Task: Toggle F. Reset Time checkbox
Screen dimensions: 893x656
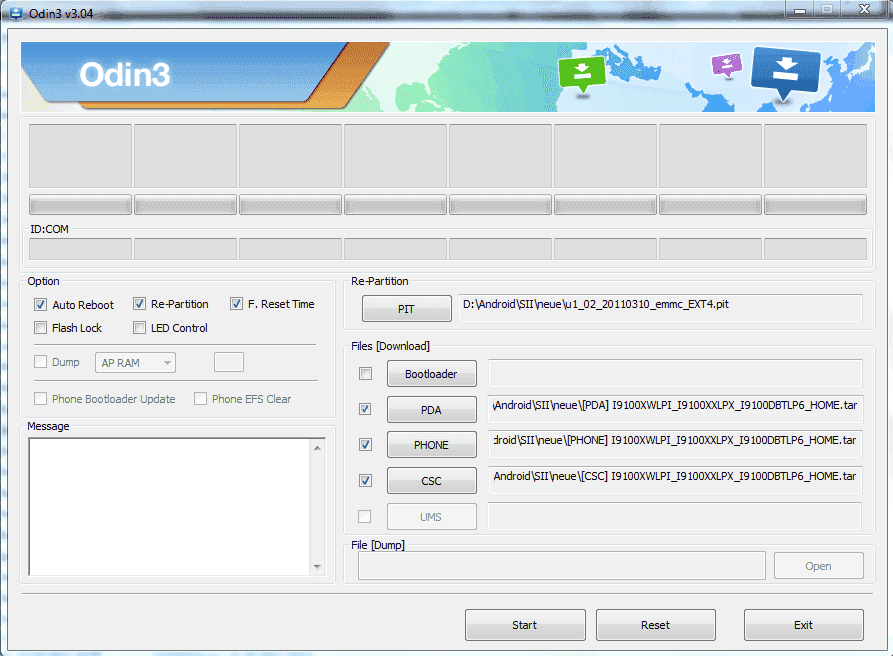Action: point(236,304)
